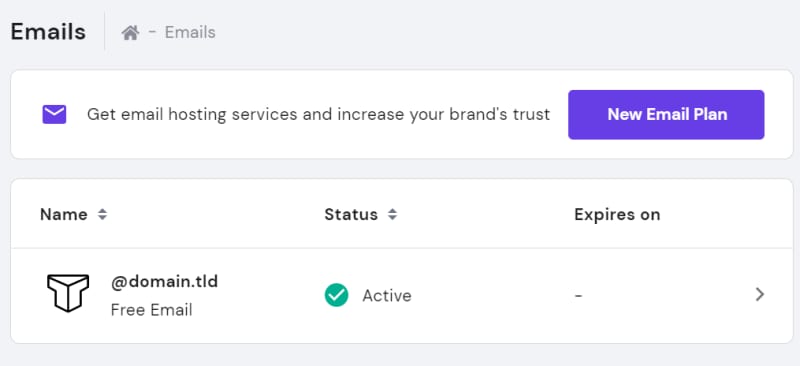Click the Free Email plan label

[x=151, y=310]
